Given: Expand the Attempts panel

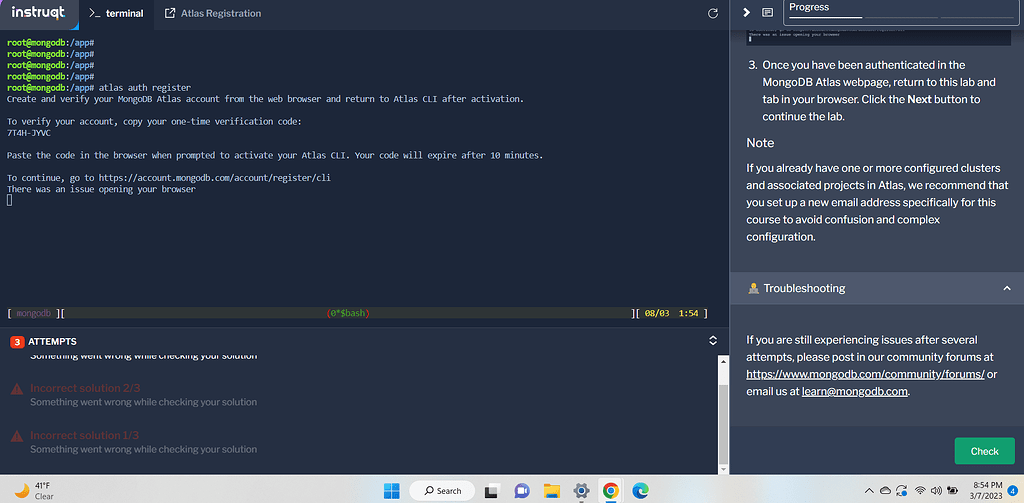Looking at the screenshot, I should click(713, 341).
